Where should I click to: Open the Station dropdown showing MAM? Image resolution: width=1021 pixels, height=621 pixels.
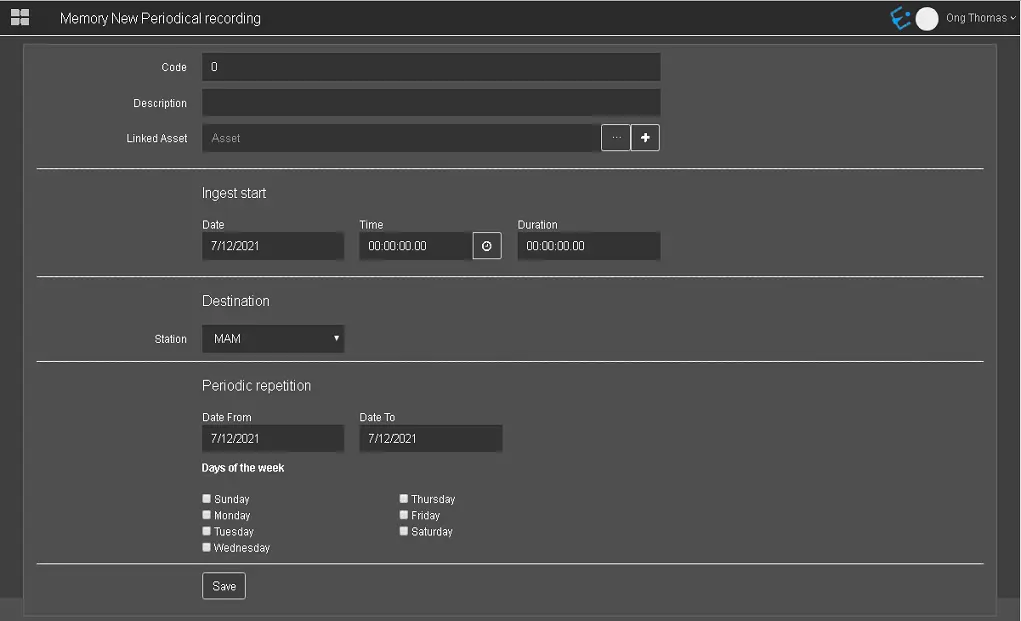(273, 339)
